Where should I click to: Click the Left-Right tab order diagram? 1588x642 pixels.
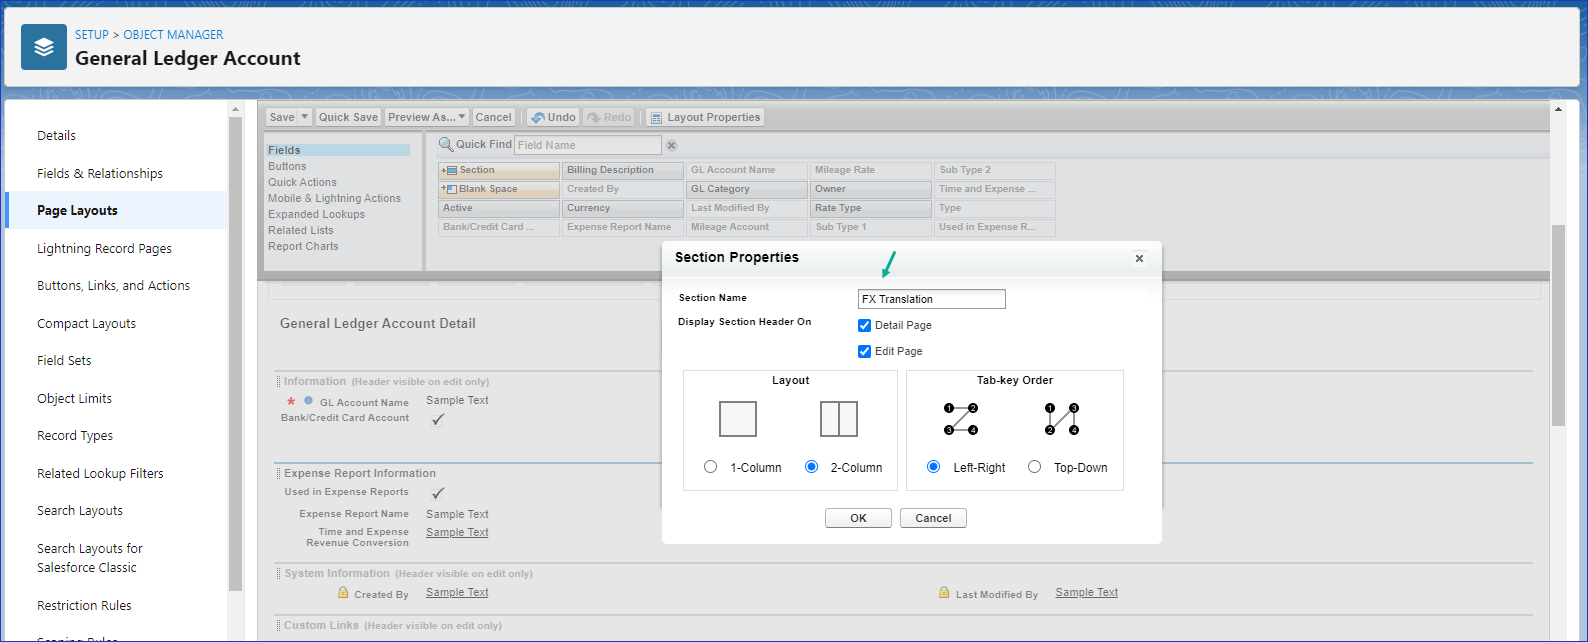pos(961,419)
